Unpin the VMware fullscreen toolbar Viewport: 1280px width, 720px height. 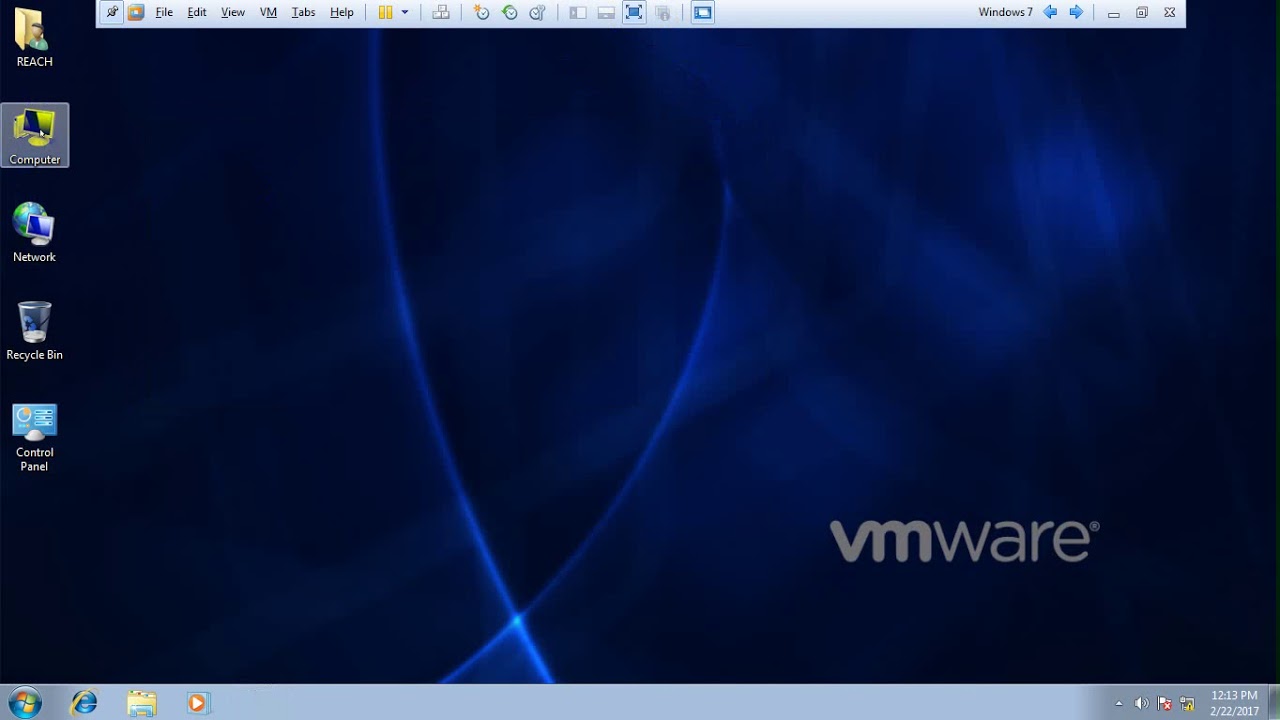coord(112,13)
